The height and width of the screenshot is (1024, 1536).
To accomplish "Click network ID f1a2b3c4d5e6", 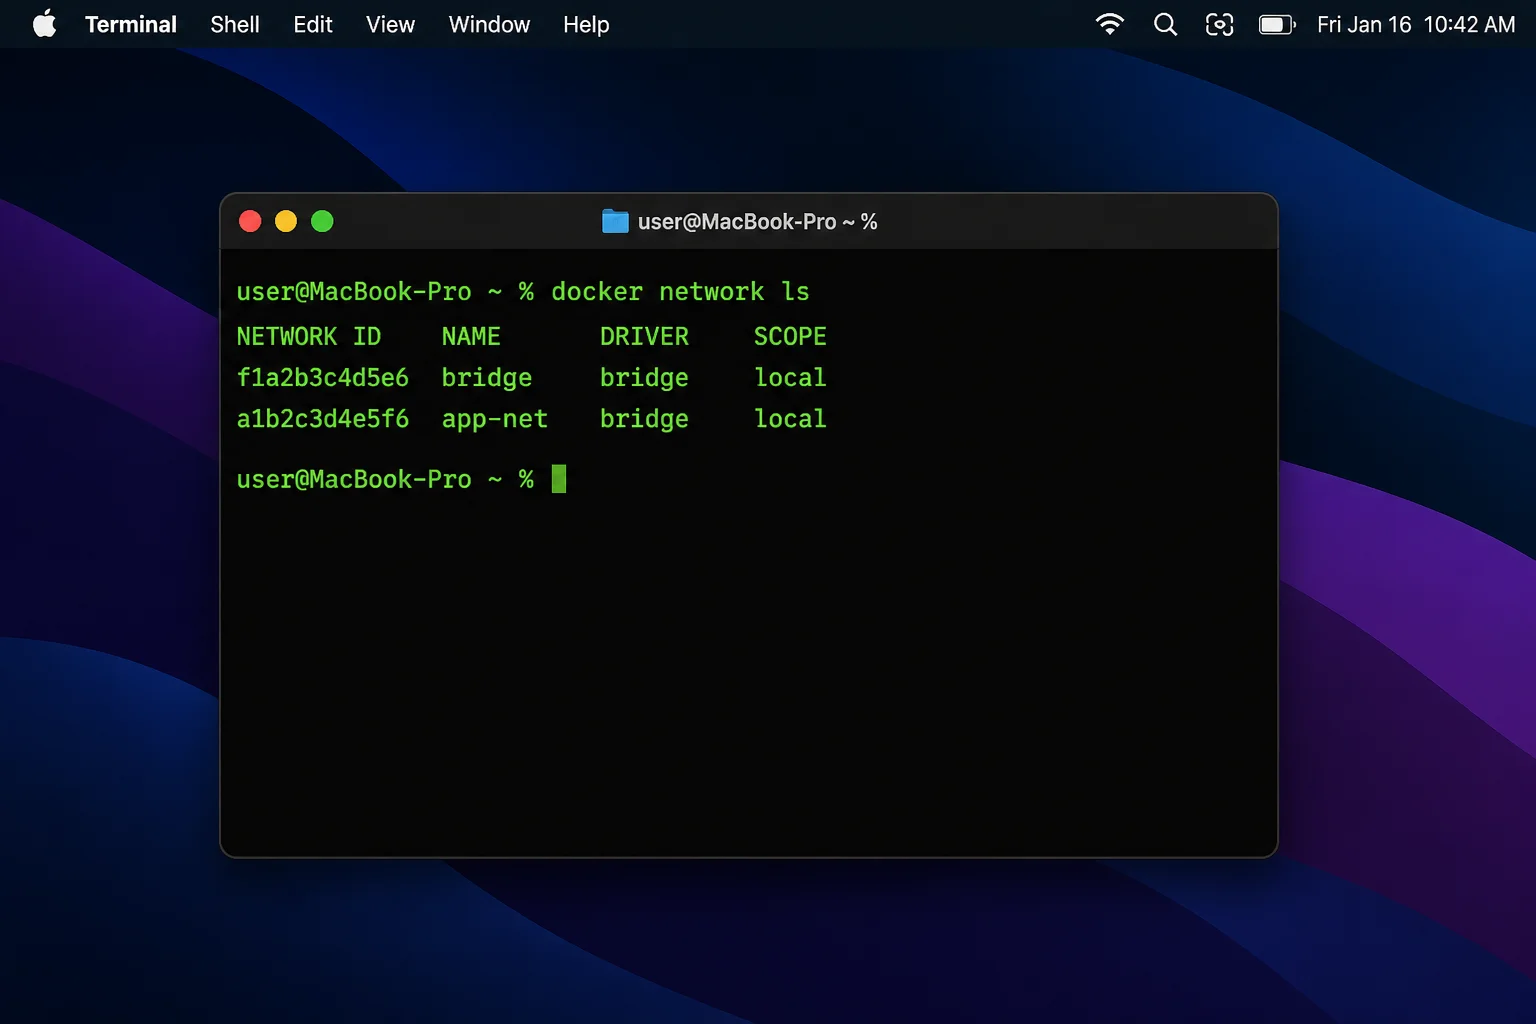I will tap(323, 377).
